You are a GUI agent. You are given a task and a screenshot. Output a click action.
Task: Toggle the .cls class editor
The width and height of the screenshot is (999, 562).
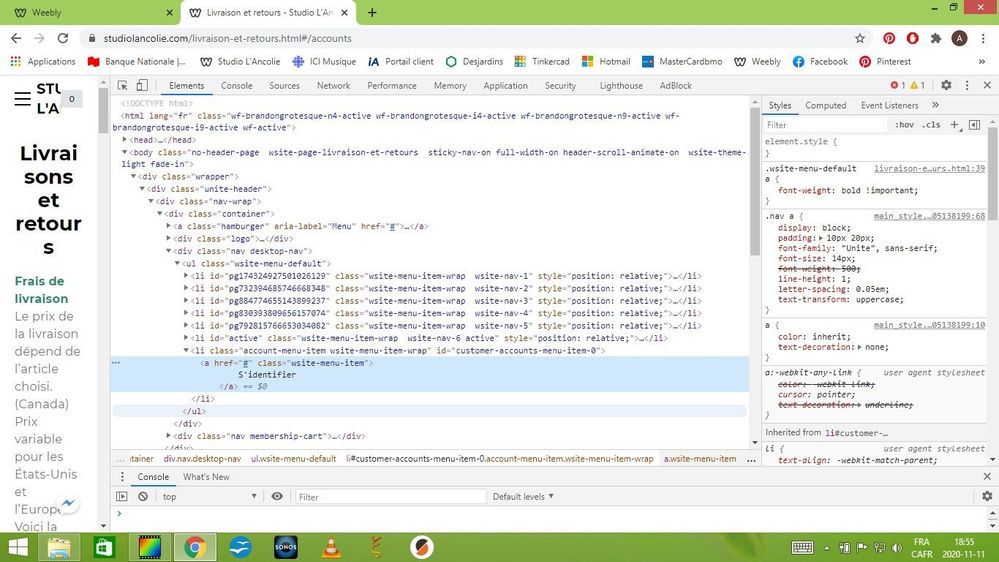click(x=931, y=125)
